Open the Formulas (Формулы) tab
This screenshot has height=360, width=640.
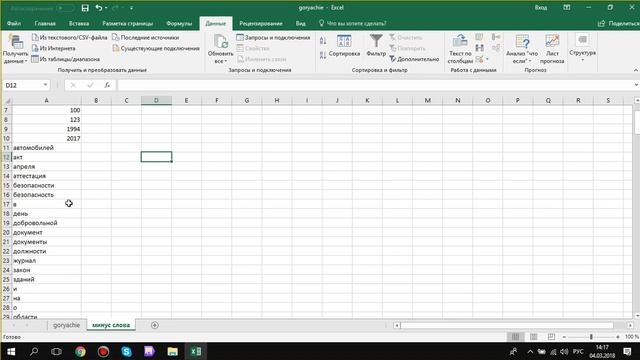(179, 24)
